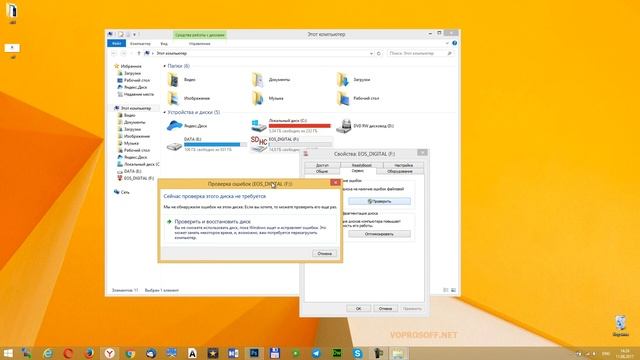This screenshot has height=360, width=640.
Task: Select Этот компьютер in navigation pane
Action: (x=133, y=108)
